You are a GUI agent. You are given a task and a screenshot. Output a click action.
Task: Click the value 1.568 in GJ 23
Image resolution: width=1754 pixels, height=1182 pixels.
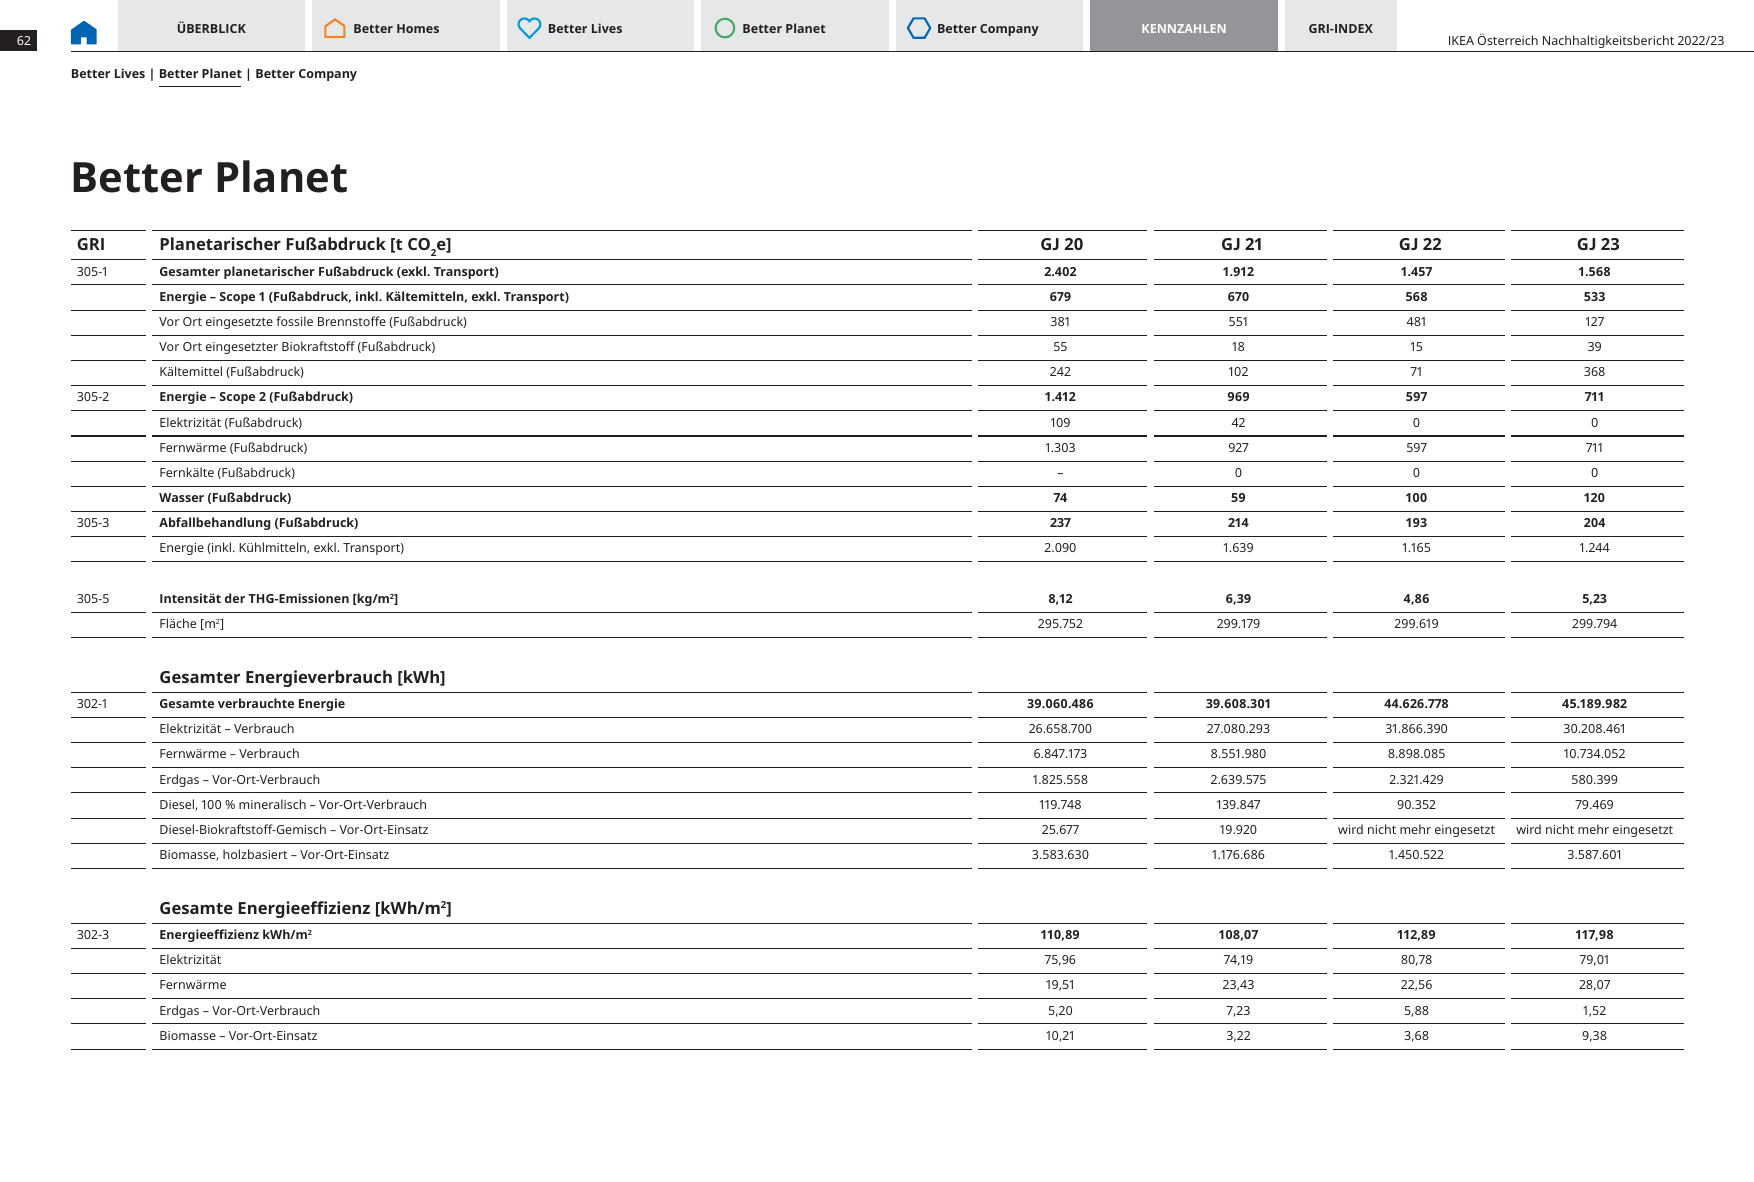1594,272
